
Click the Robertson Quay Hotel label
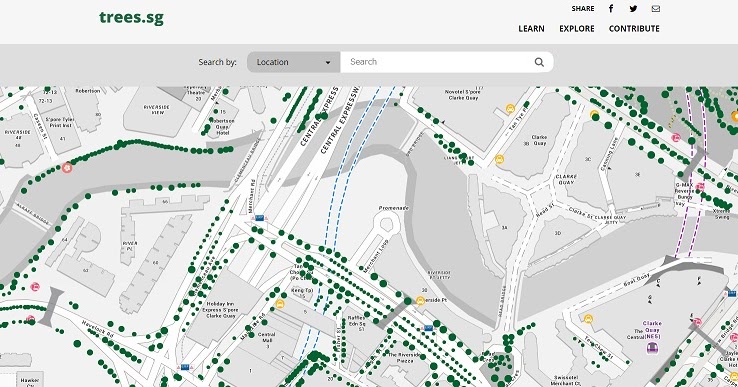221,127
